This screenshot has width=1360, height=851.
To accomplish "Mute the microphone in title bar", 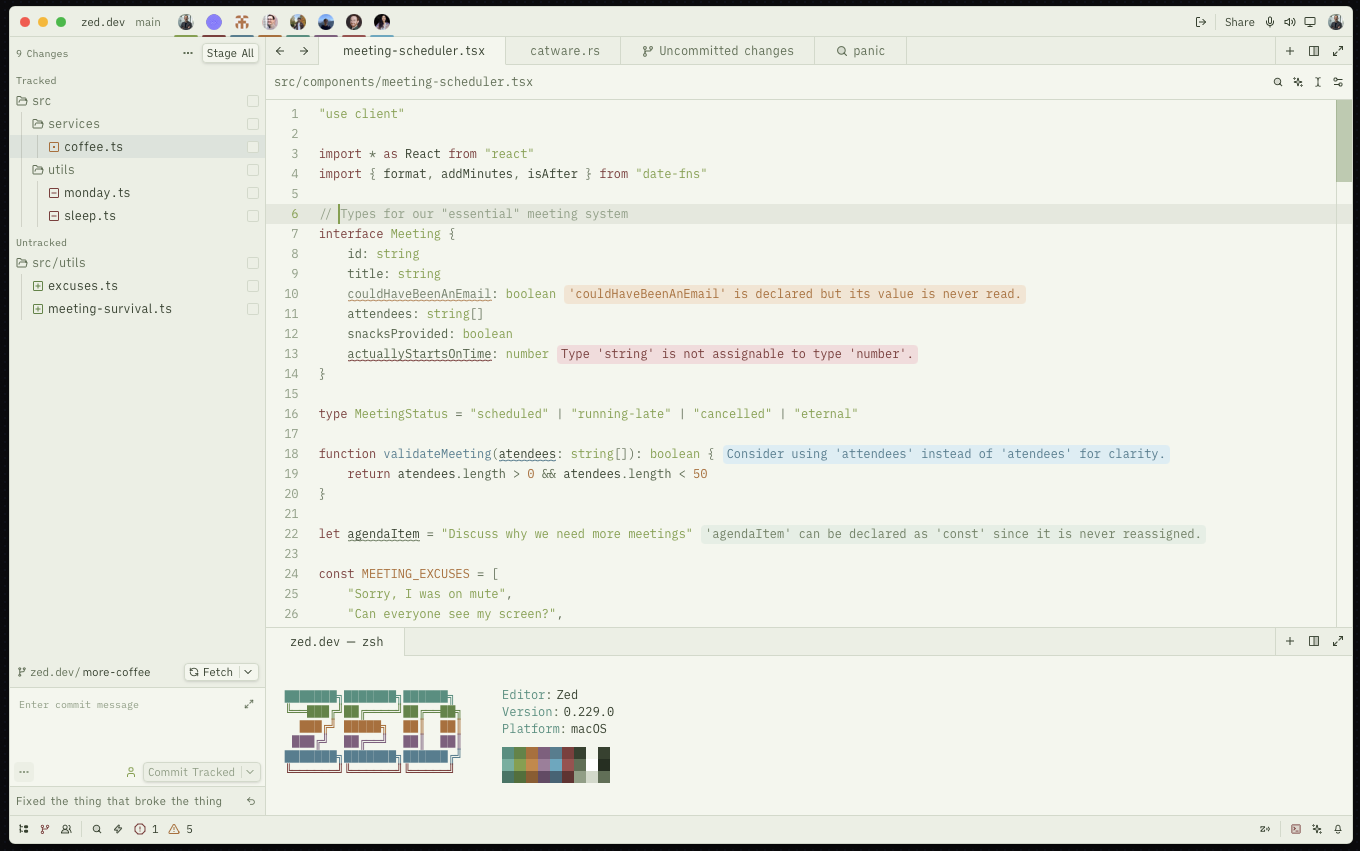I will point(1270,22).
